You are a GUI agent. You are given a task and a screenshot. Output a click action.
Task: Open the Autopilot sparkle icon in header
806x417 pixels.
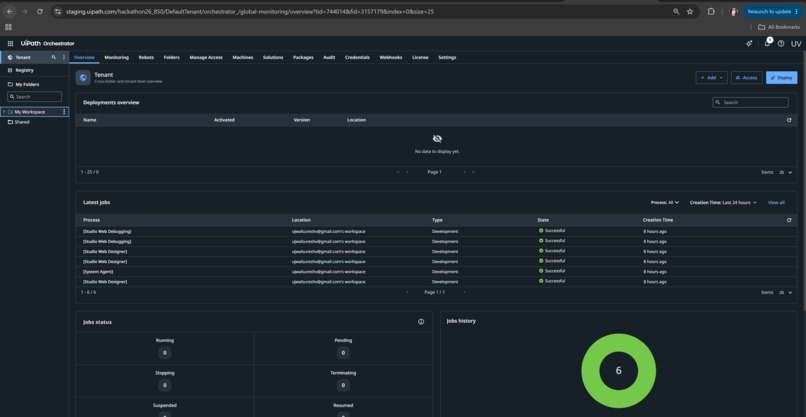749,44
